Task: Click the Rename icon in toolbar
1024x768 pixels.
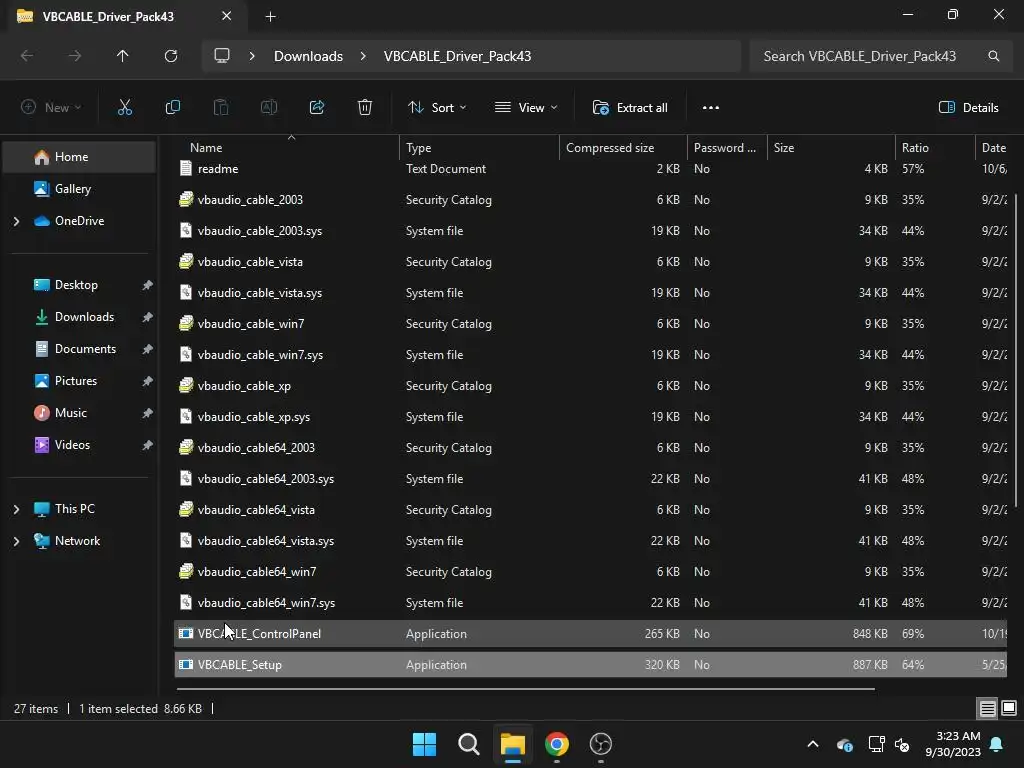Action: point(269,108)
